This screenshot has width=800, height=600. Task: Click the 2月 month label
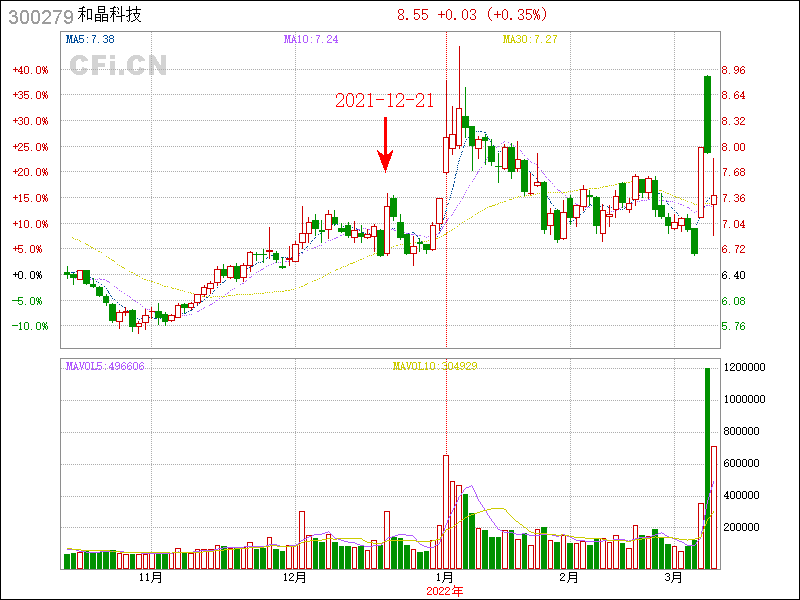point(569,578)
